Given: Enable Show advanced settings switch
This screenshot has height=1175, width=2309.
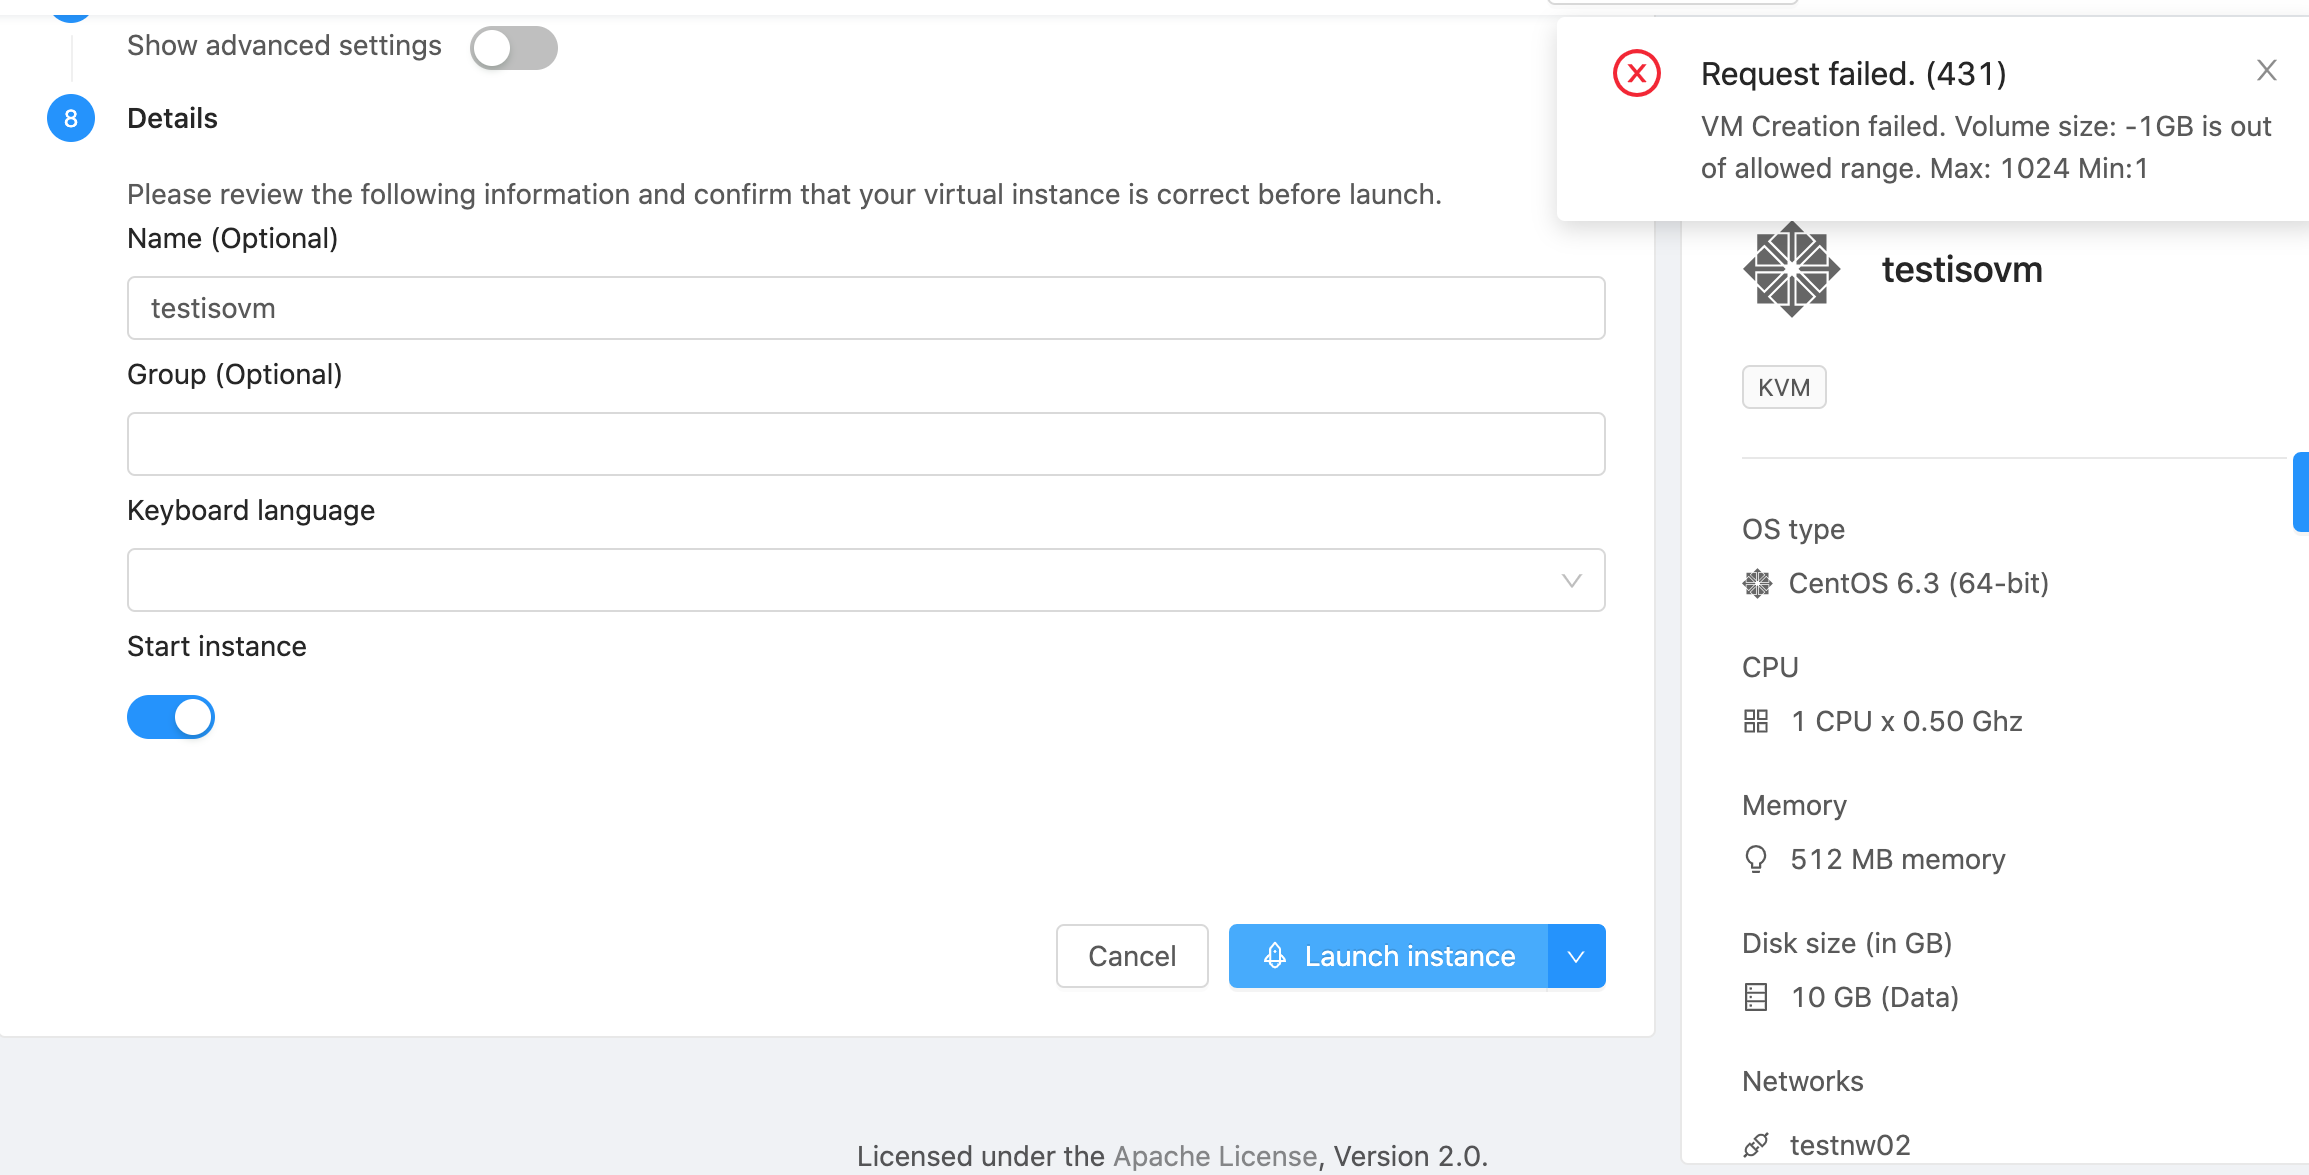Looking at the screenshot, I should (x=514, y=47).
